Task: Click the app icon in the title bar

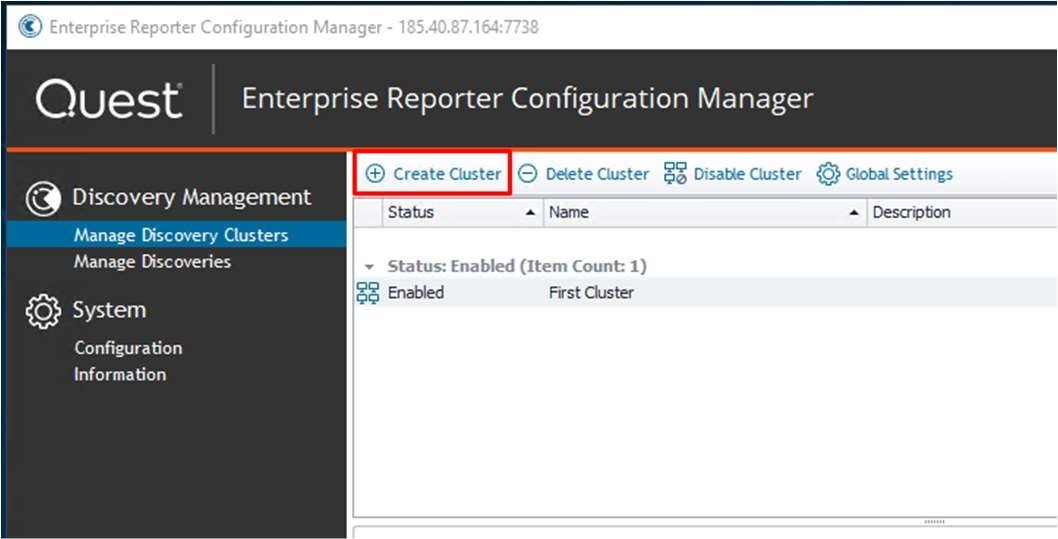Action: pos(30,27)
